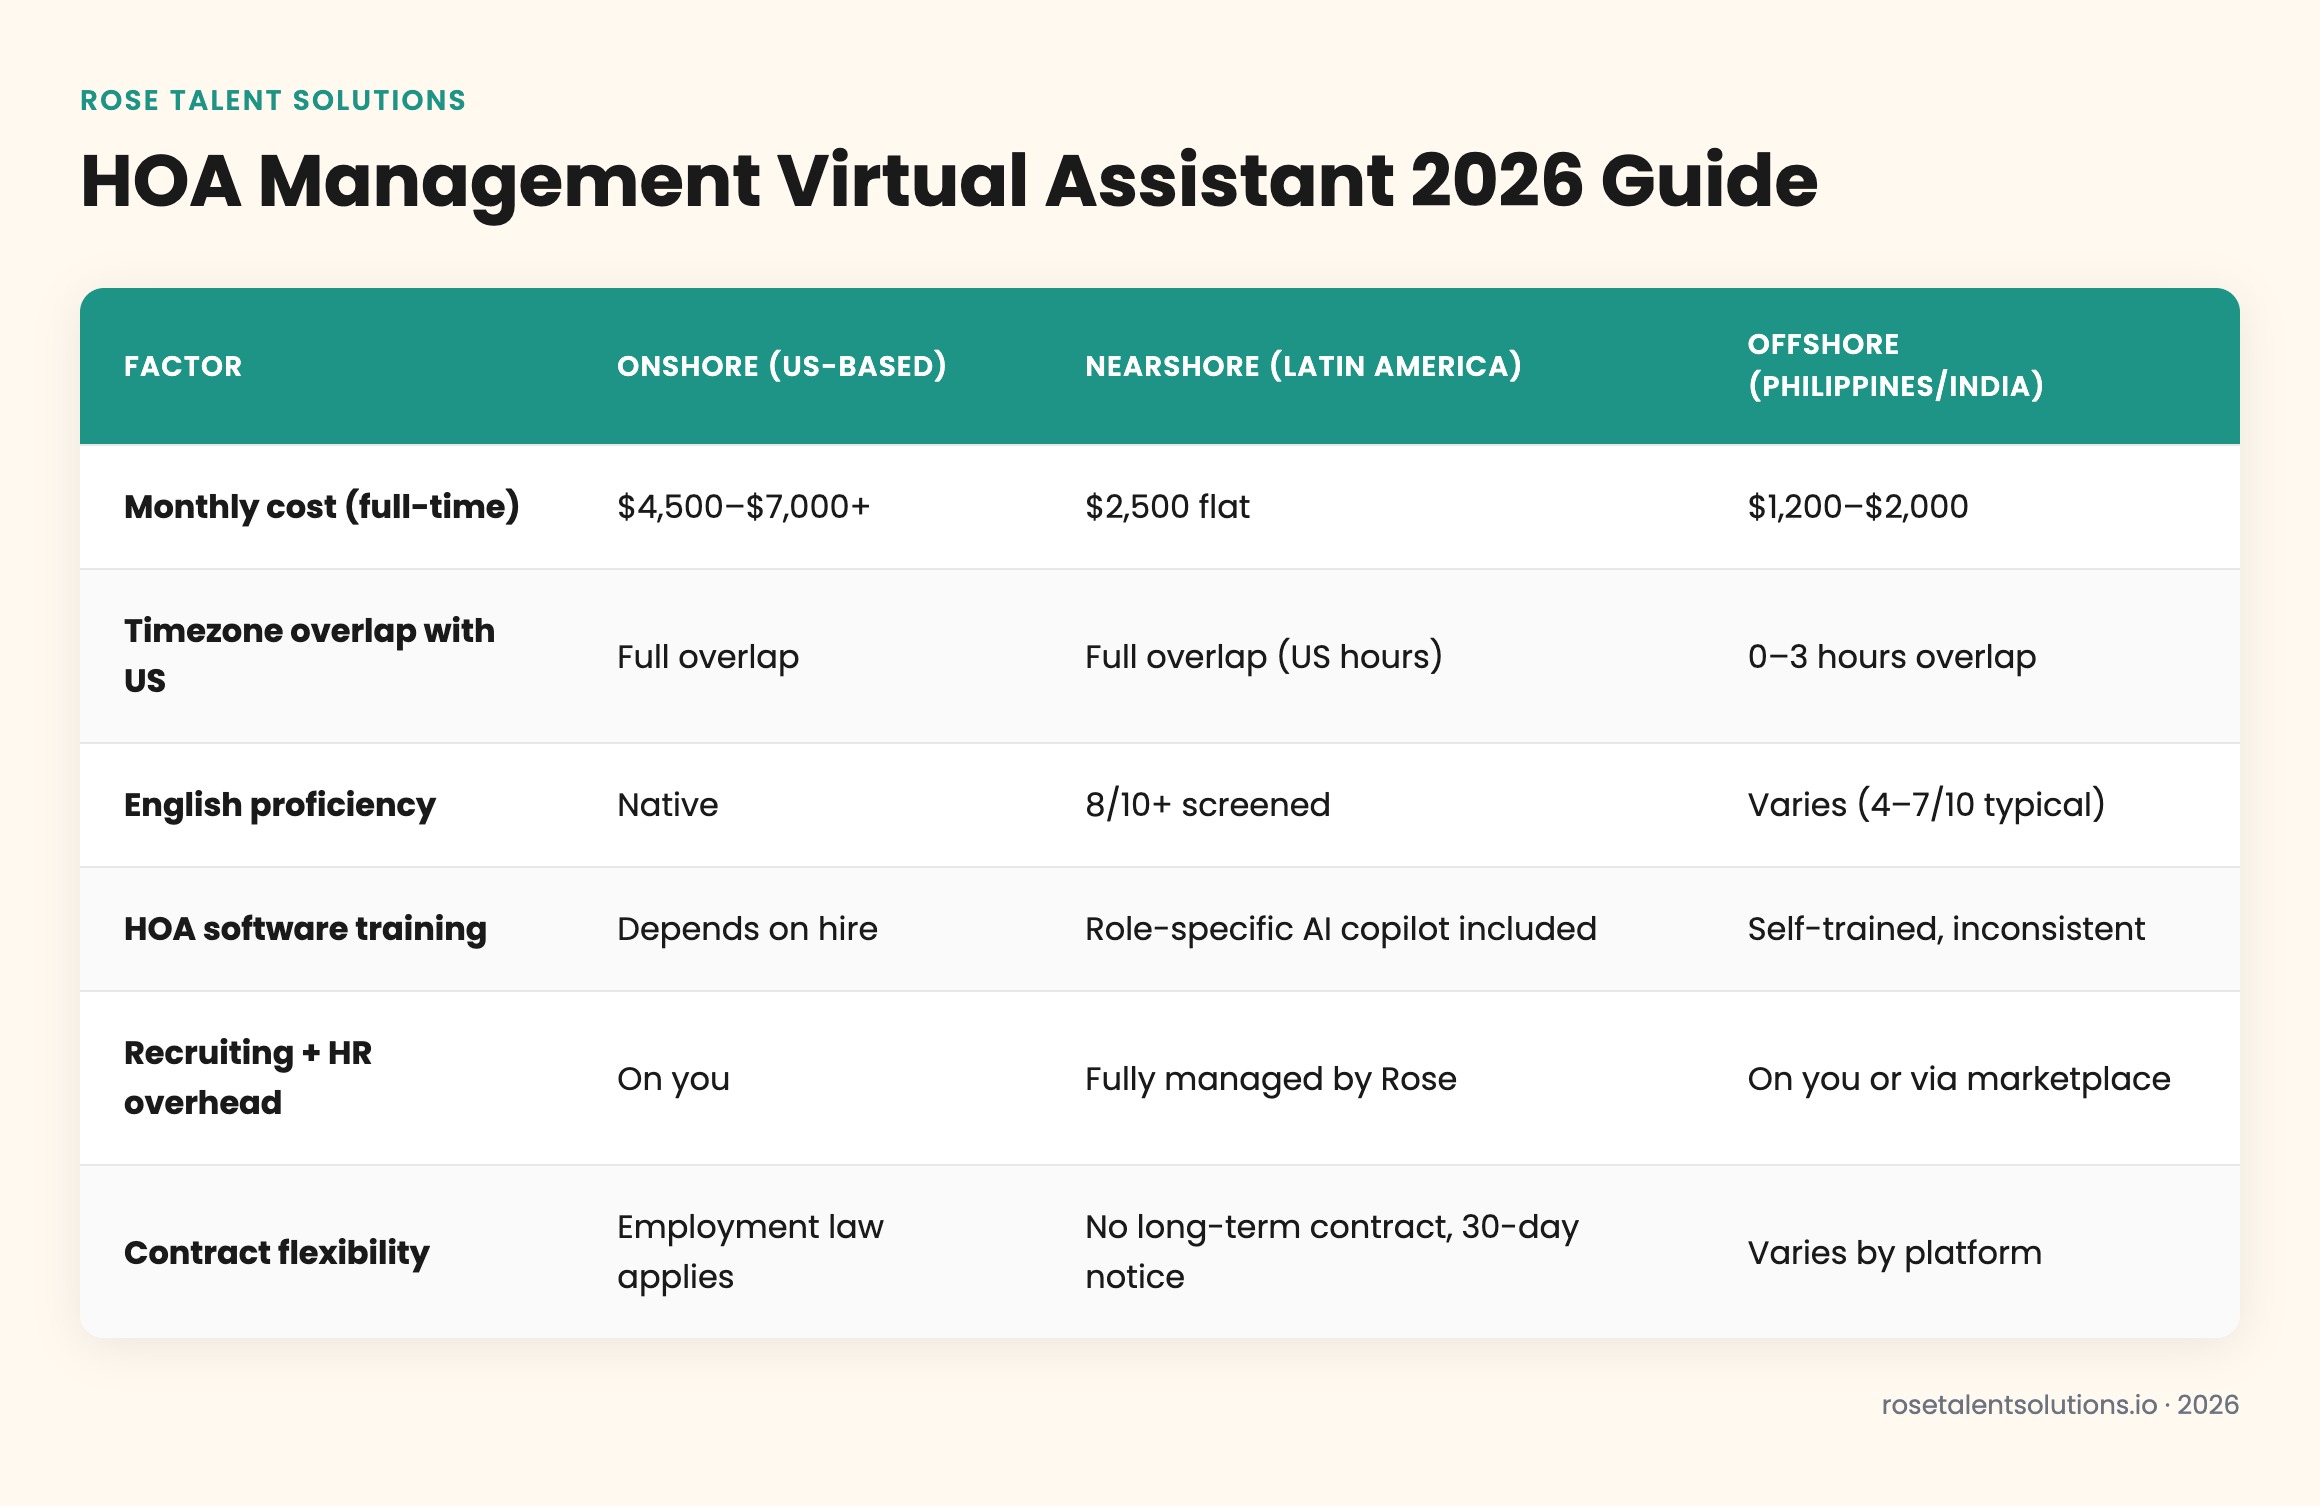2320x1506 pixels.
Task: Click the ONSHORE (US-BASED) column header
Action: pos(782,366)
